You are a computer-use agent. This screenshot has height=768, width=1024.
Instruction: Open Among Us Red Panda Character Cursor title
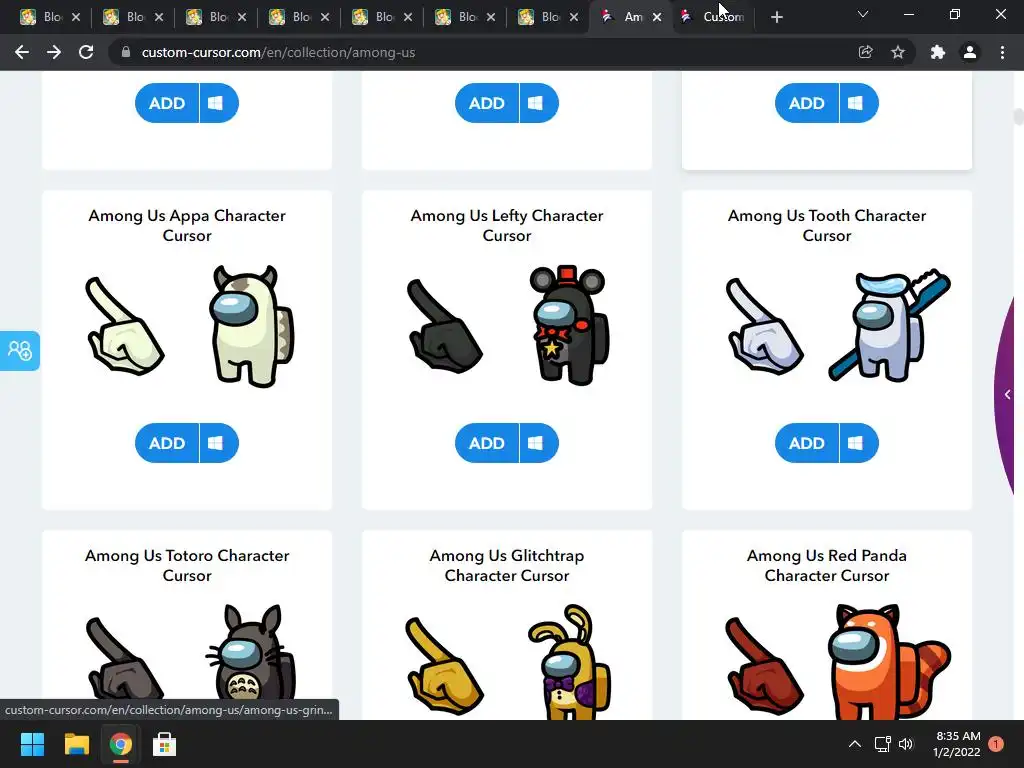[x=827, y=565]
